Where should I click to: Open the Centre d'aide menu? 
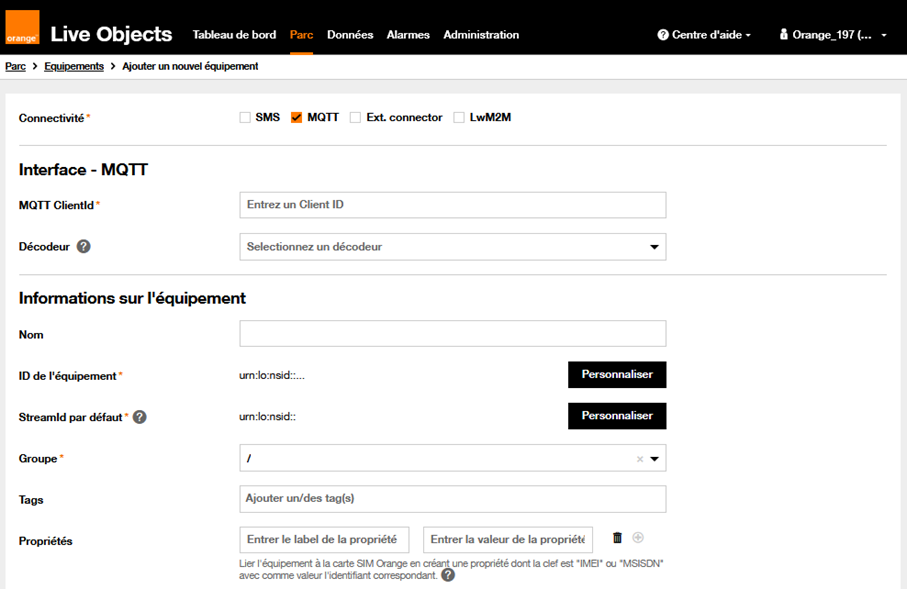704,35
